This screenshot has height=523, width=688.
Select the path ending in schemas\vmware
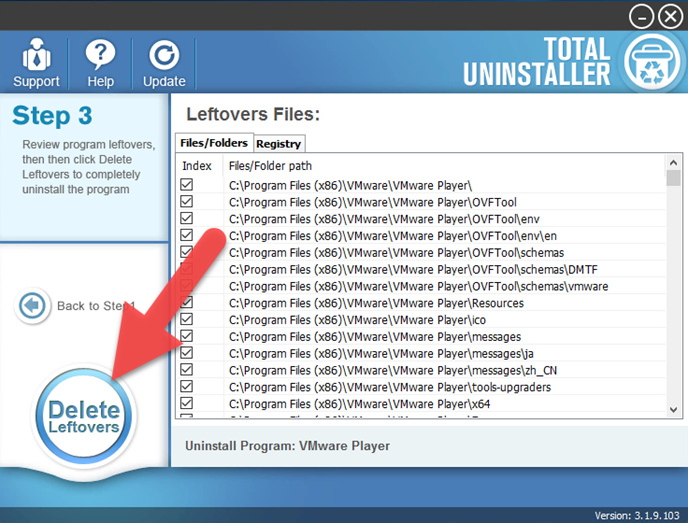click(x=419, y=287)
